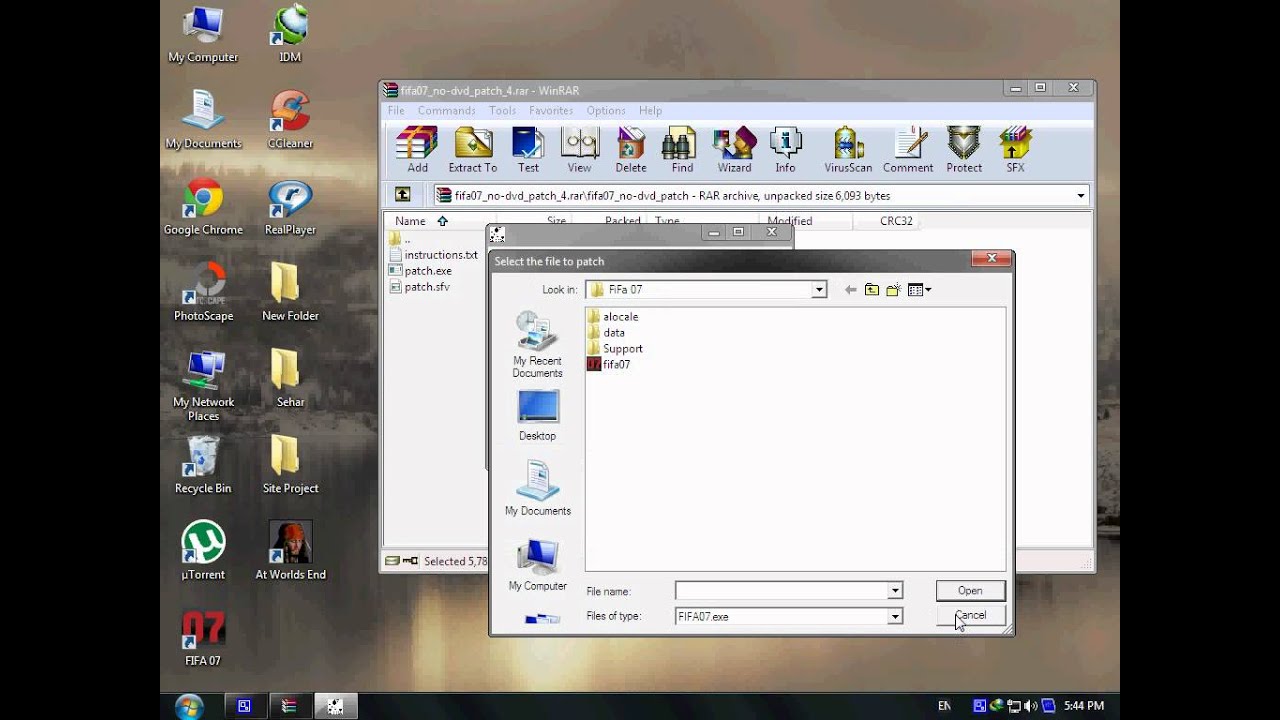Go back in the file dialog
The height and width of the screenshot is (720, 1280).
[850, 290]
